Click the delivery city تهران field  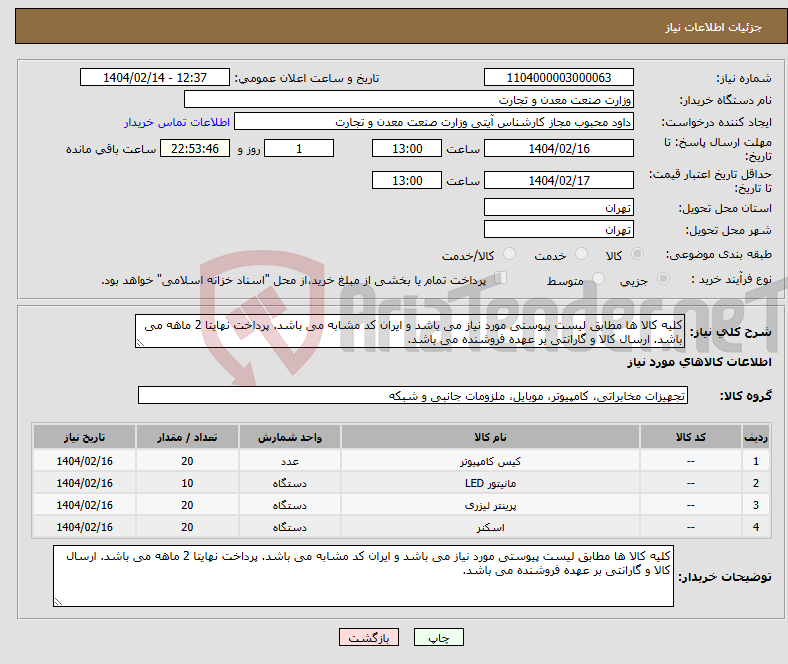pos(559,229)
